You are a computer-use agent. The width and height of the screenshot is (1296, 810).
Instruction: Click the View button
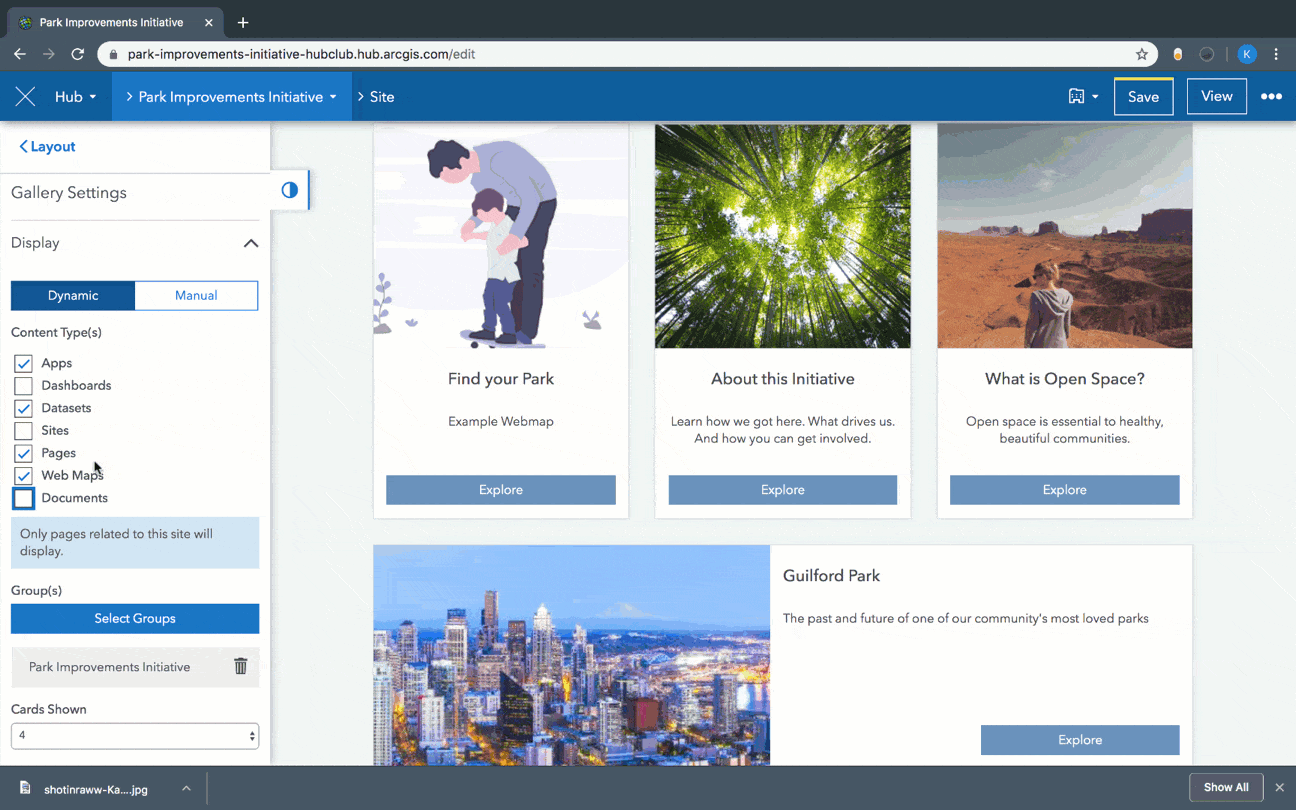(1216, 96)
